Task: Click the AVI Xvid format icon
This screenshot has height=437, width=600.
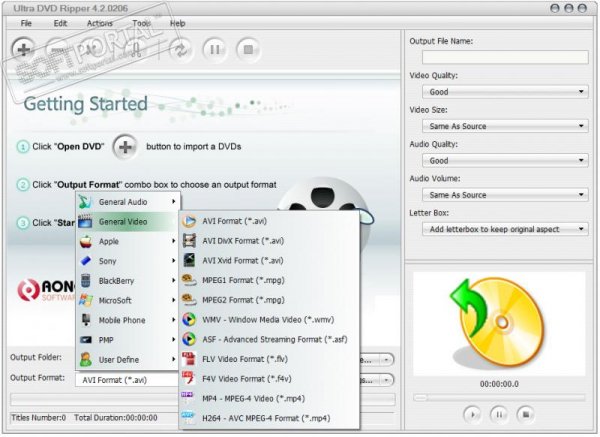Action: 189,260
